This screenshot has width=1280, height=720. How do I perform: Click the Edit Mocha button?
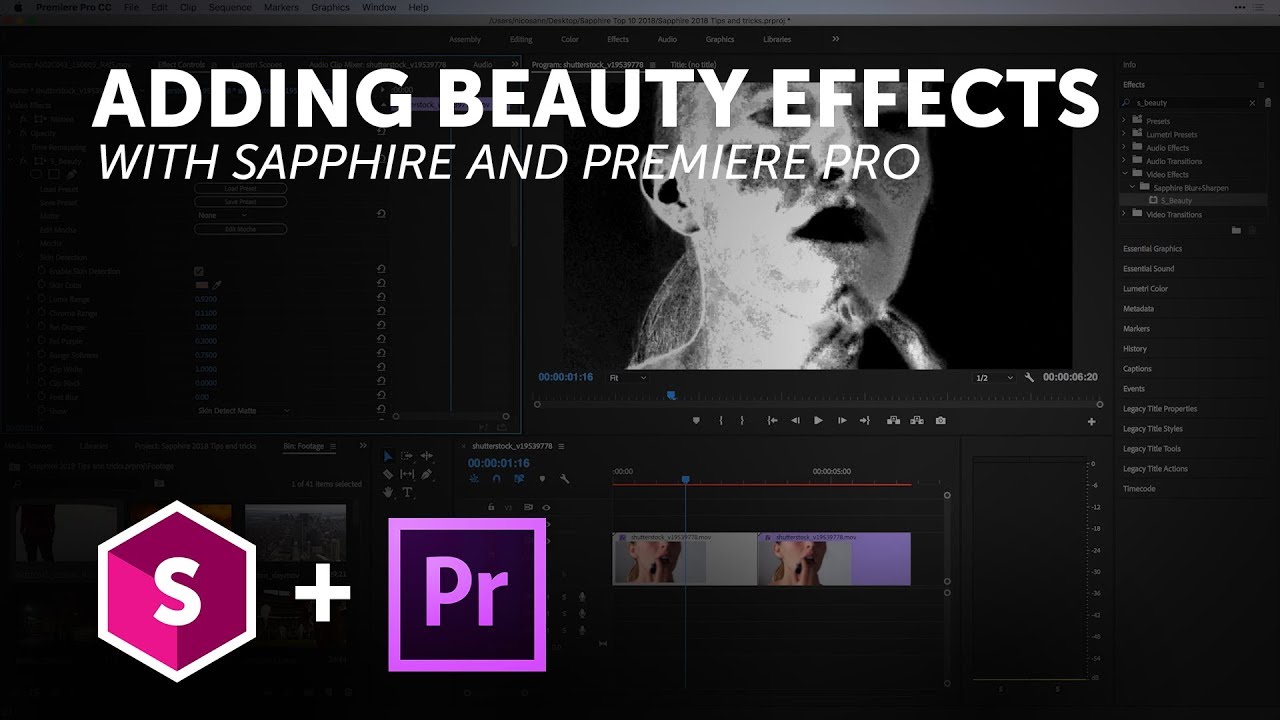[241, 229]
